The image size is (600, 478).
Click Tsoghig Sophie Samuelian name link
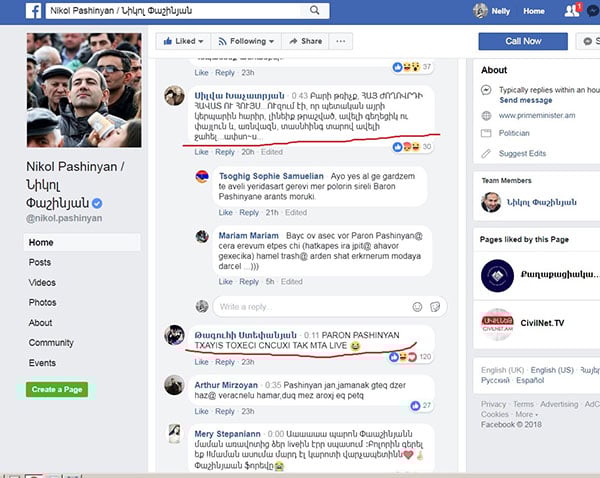click(x=271, y=176)
